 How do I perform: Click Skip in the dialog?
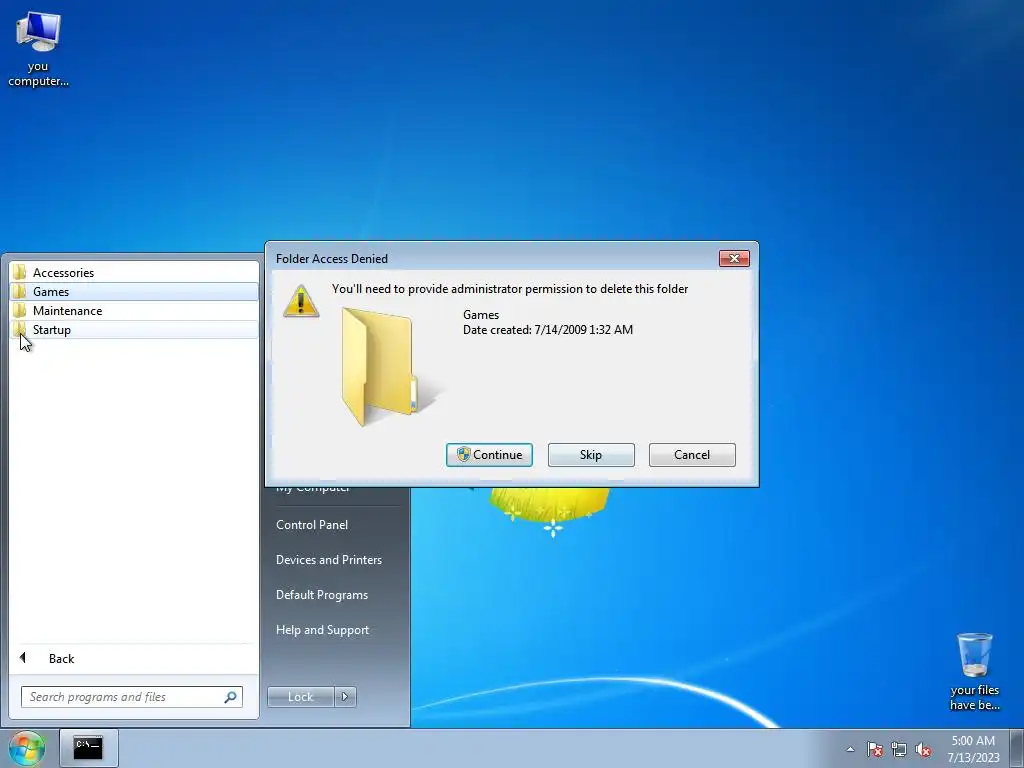591,455
